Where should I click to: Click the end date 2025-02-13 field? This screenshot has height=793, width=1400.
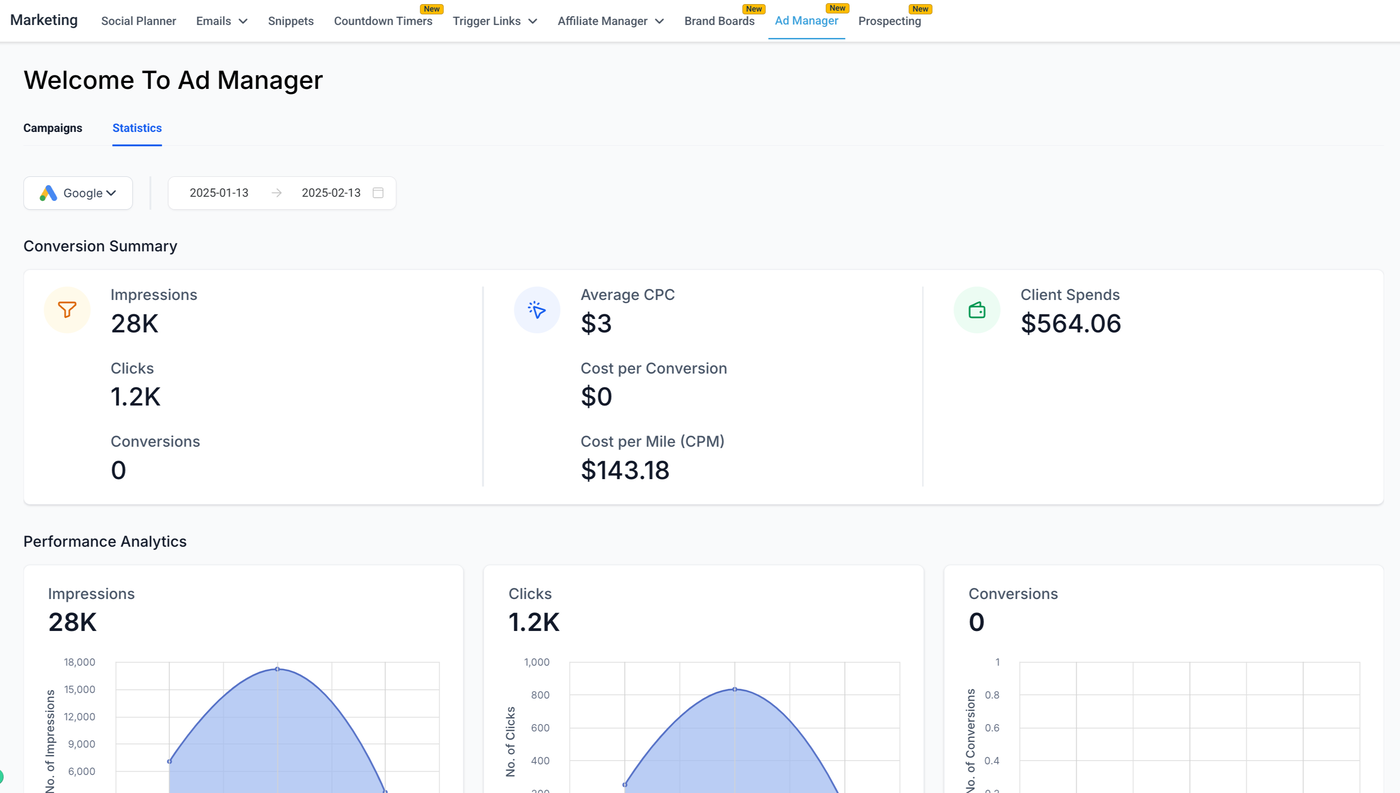click(331, 193)
